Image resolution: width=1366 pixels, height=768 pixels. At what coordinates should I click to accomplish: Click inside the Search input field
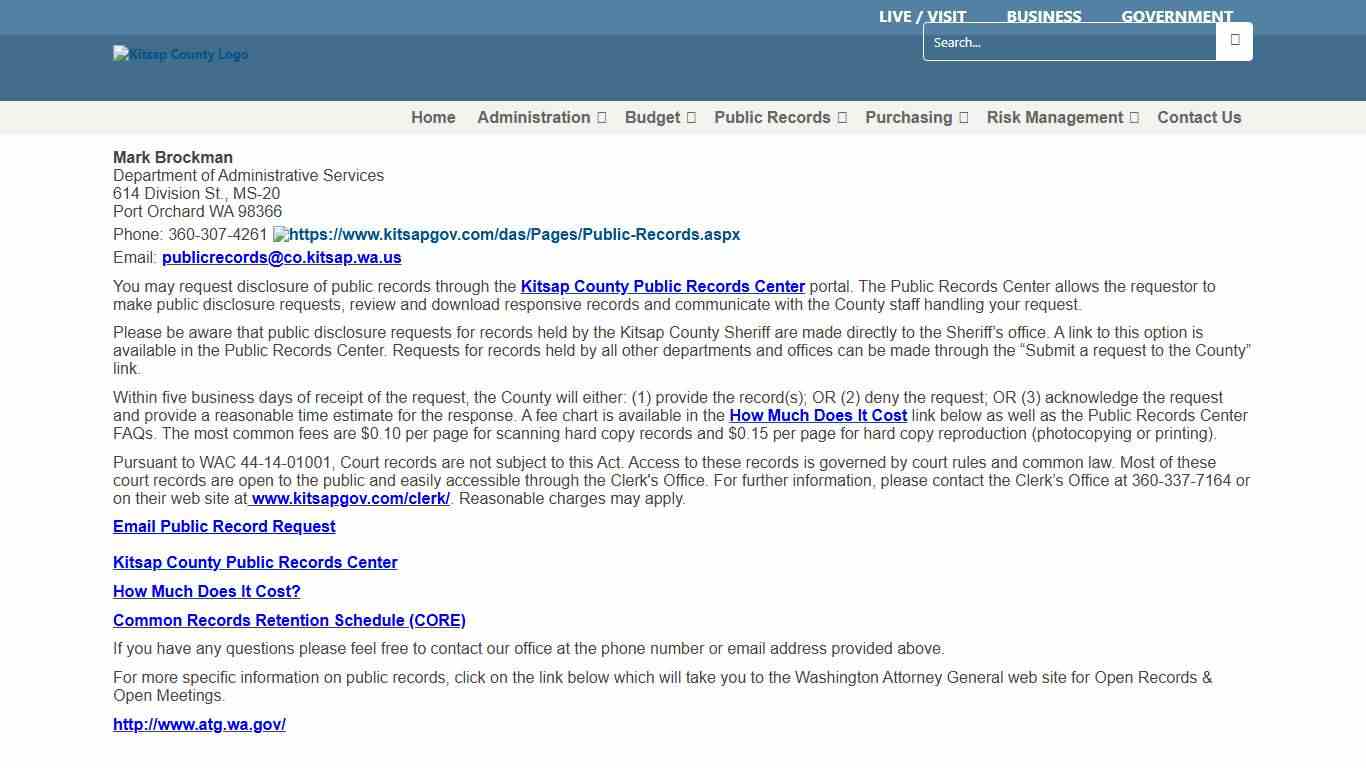click(1070, 42)
